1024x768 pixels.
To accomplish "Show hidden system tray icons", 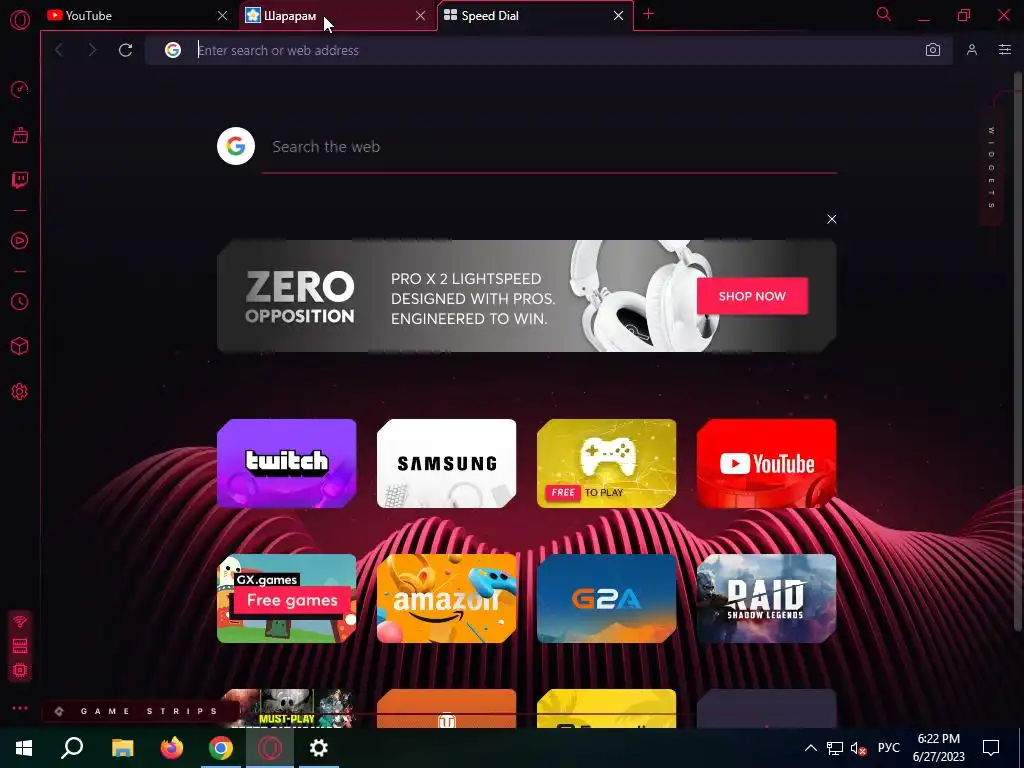I will 810,748.
